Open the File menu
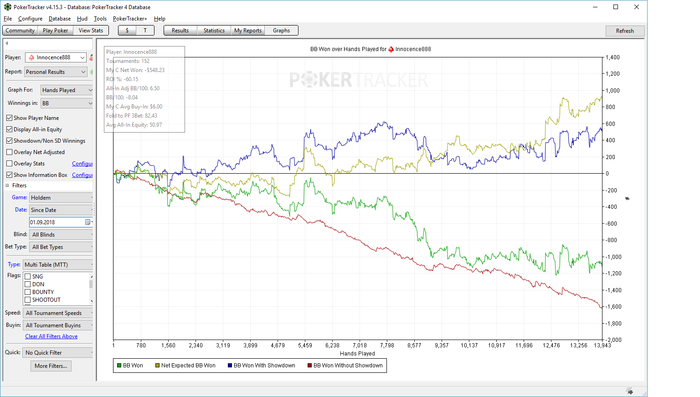Viewport: 700px width, 397px height. click(8, 19)
